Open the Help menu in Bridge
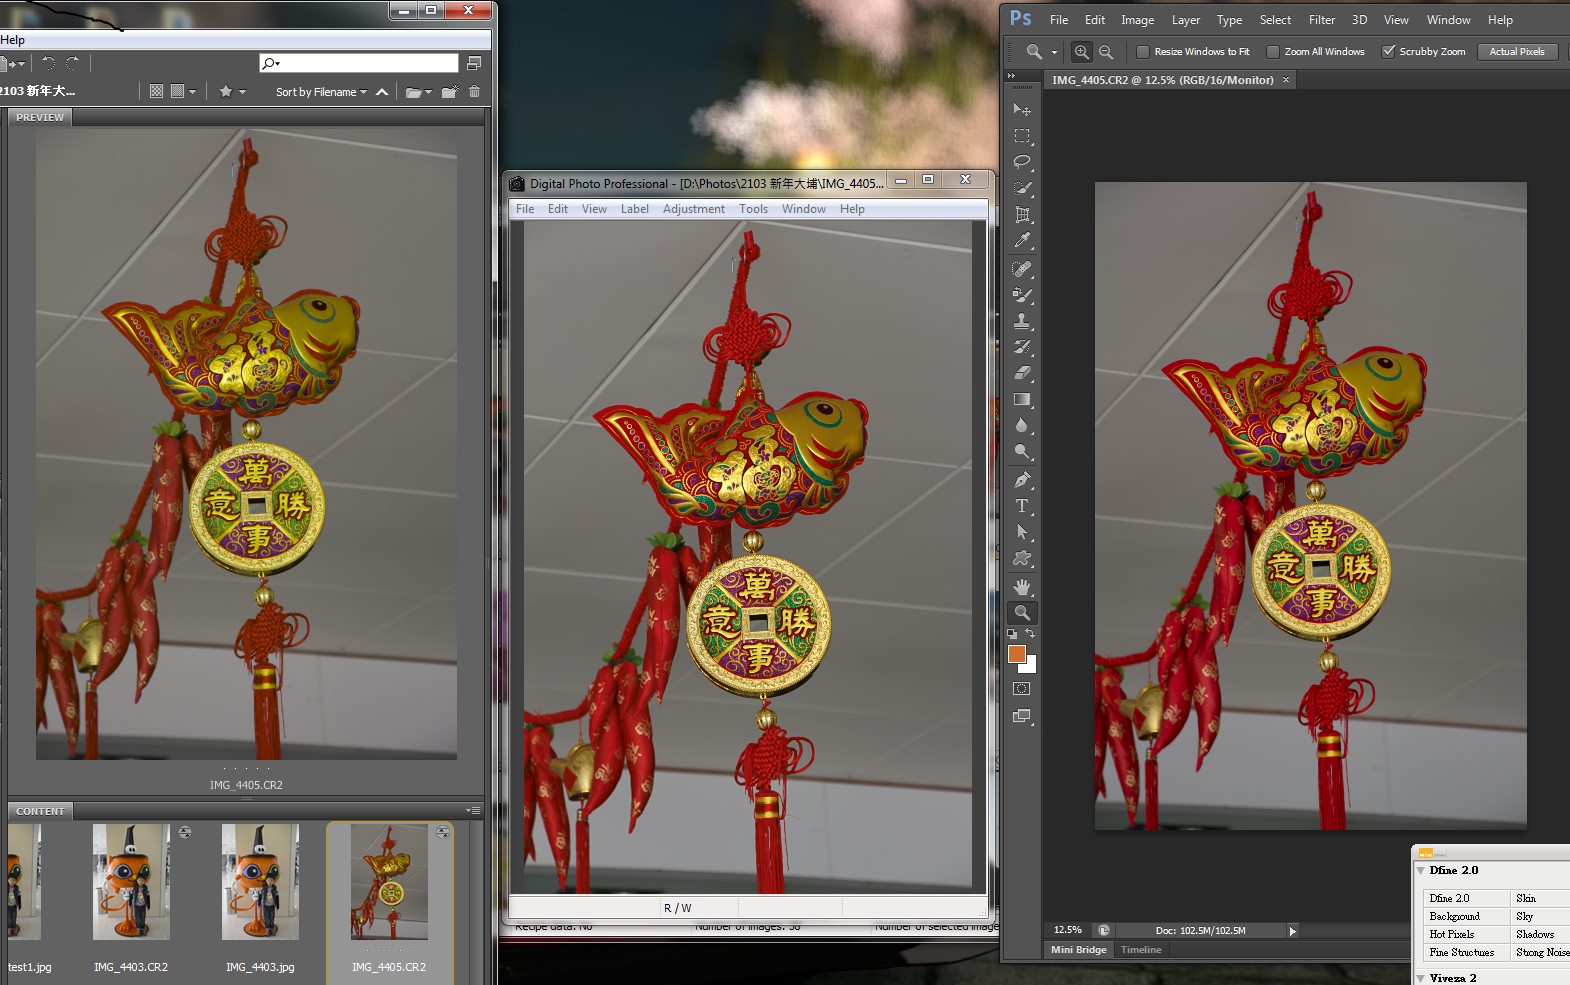The image size is (1570, 985). tap(13, 40)
